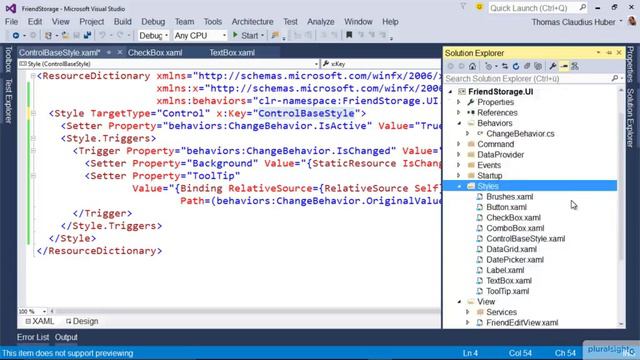Click the Save All toolbar icon
This screenshot has width=640, height=360.
point(87,36)
